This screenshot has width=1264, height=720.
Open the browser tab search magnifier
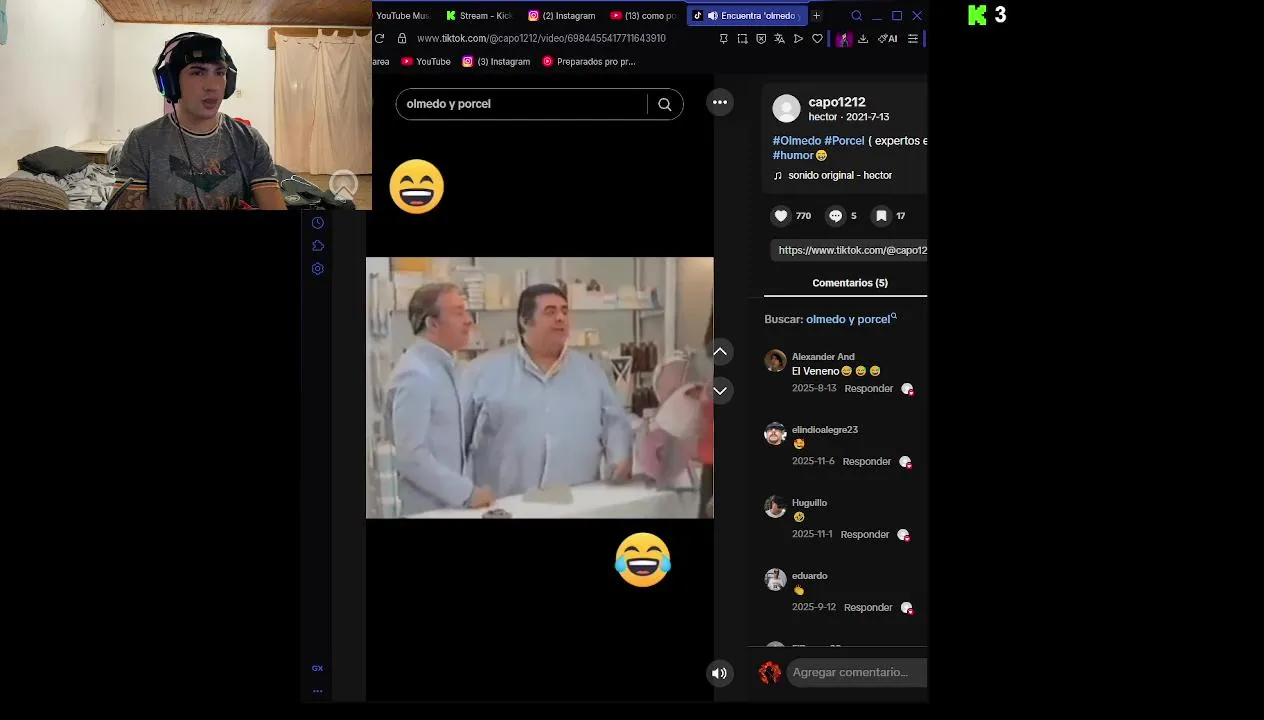click(856, 16)
